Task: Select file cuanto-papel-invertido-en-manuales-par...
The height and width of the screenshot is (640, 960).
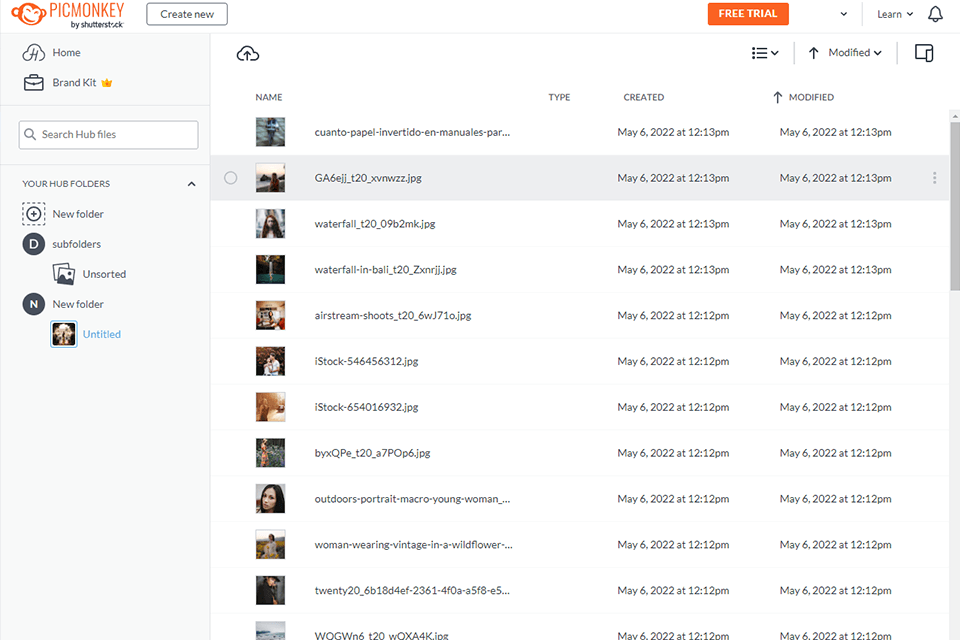Action: 412,132
